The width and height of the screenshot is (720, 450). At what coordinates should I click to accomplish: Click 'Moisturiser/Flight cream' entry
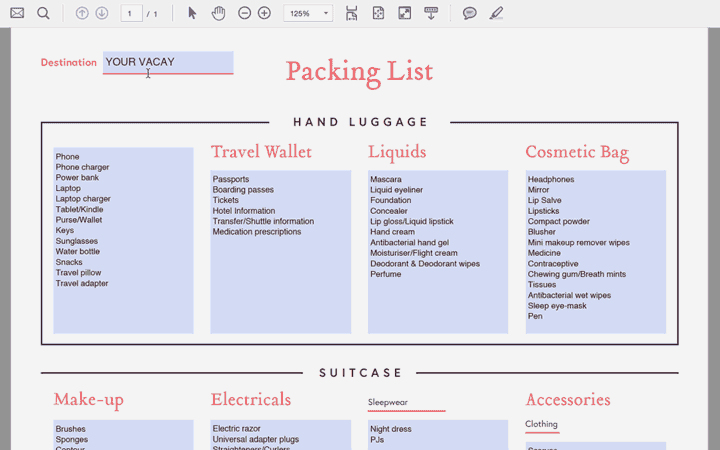[x=414, y=253]
